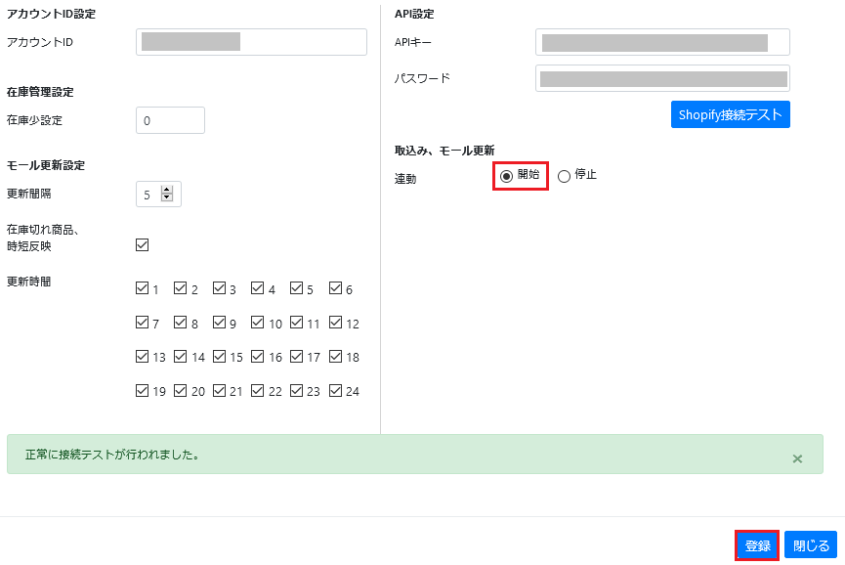Increase the 更新間隔 spinner value
845x565 pixels.
pos(167,190)
